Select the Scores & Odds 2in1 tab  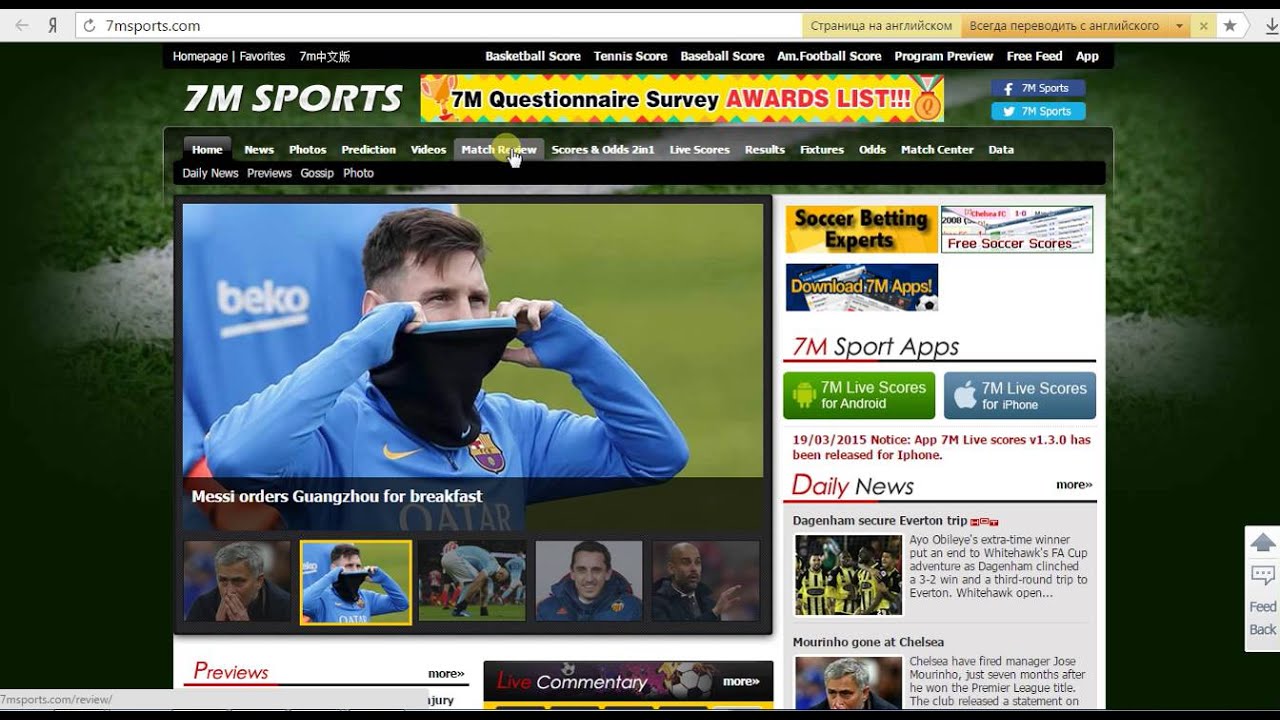[x=603, y=149]
